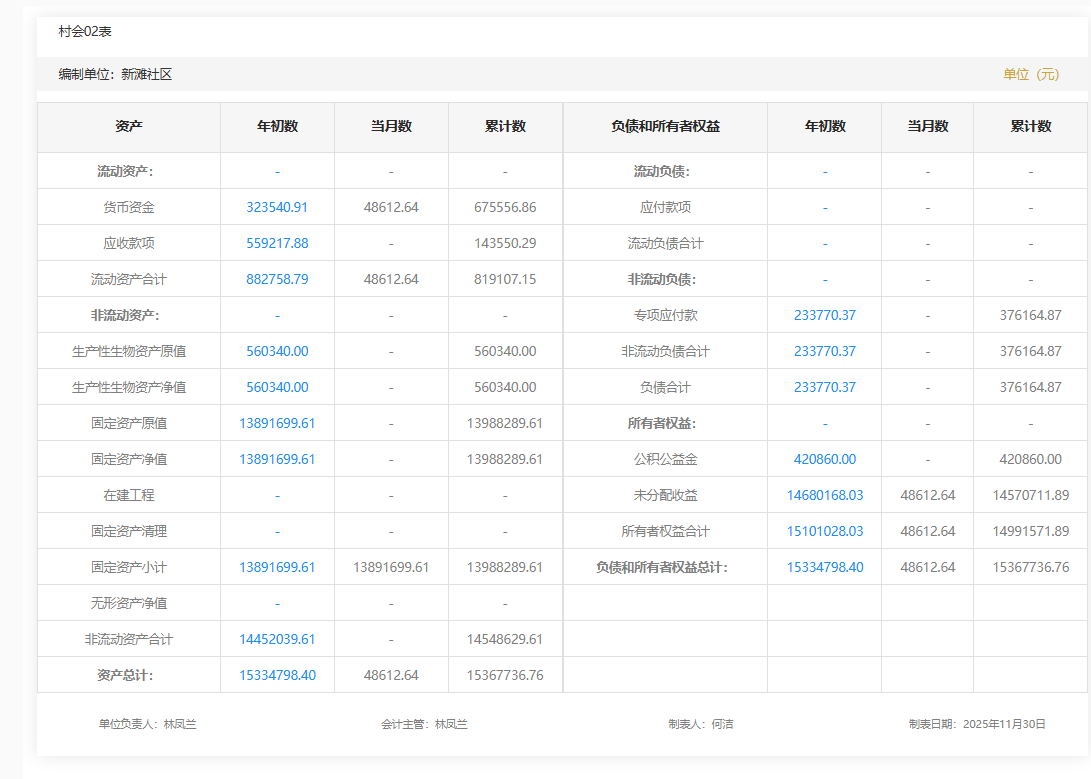Select the 货币资金 cumulative cell 675556.86

(505, 207)
